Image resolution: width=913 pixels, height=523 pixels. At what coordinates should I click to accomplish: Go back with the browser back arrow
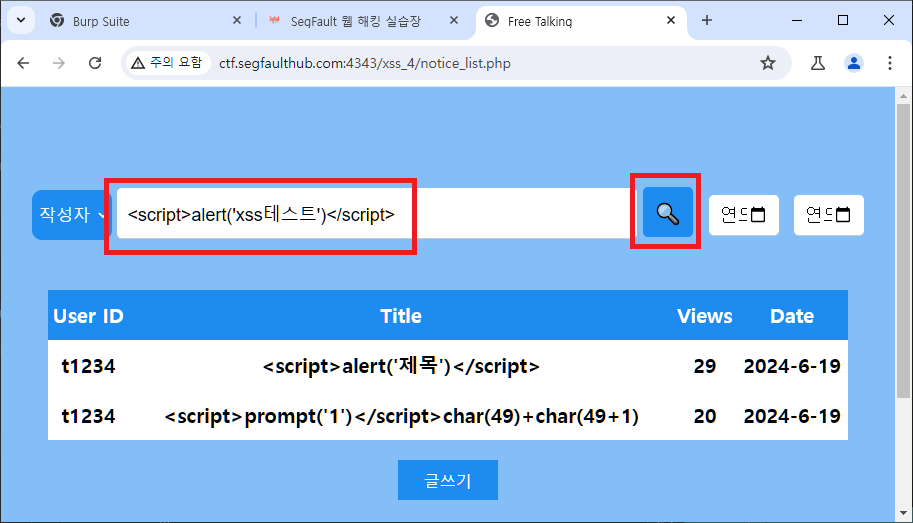23,63
